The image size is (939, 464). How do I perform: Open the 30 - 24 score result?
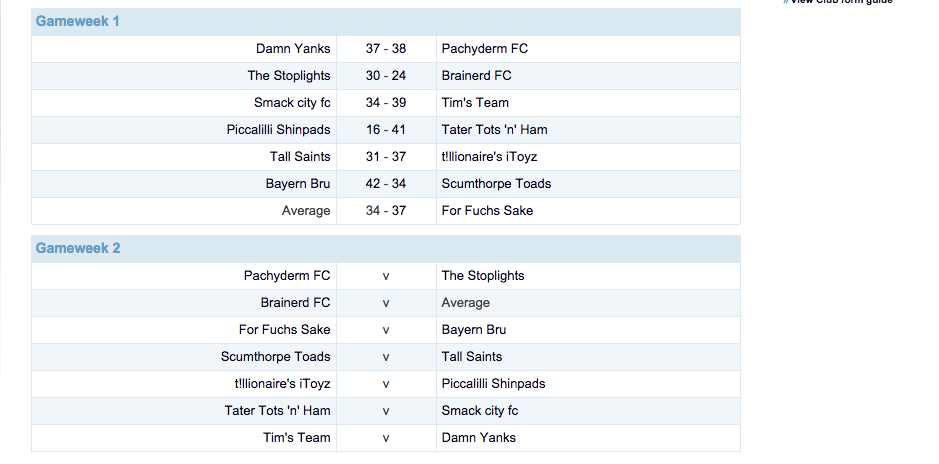(x=386, y=76)
